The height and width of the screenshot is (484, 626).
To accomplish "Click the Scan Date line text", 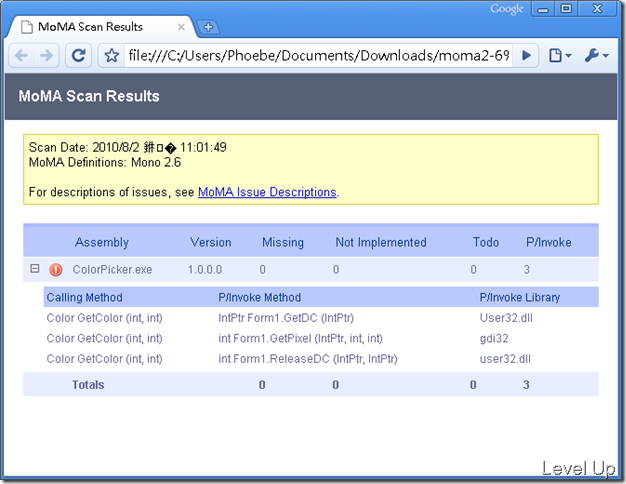I will click(x=128, y=147).
